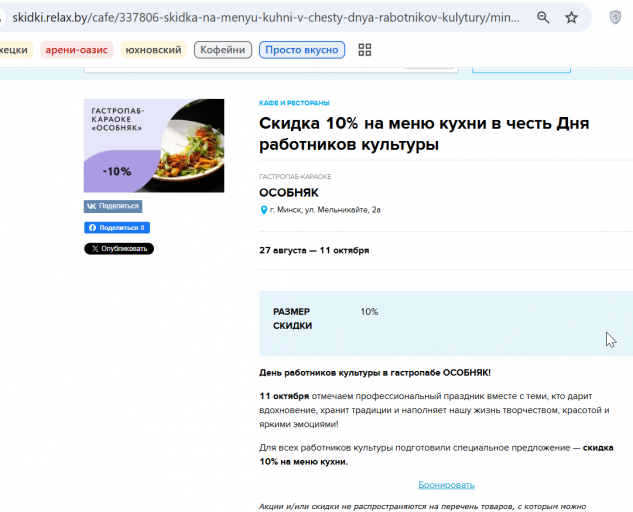The height and width of the screenshot is (512, 633).
Task: Post on X with Опубликовать button
Action: (119, 249)
